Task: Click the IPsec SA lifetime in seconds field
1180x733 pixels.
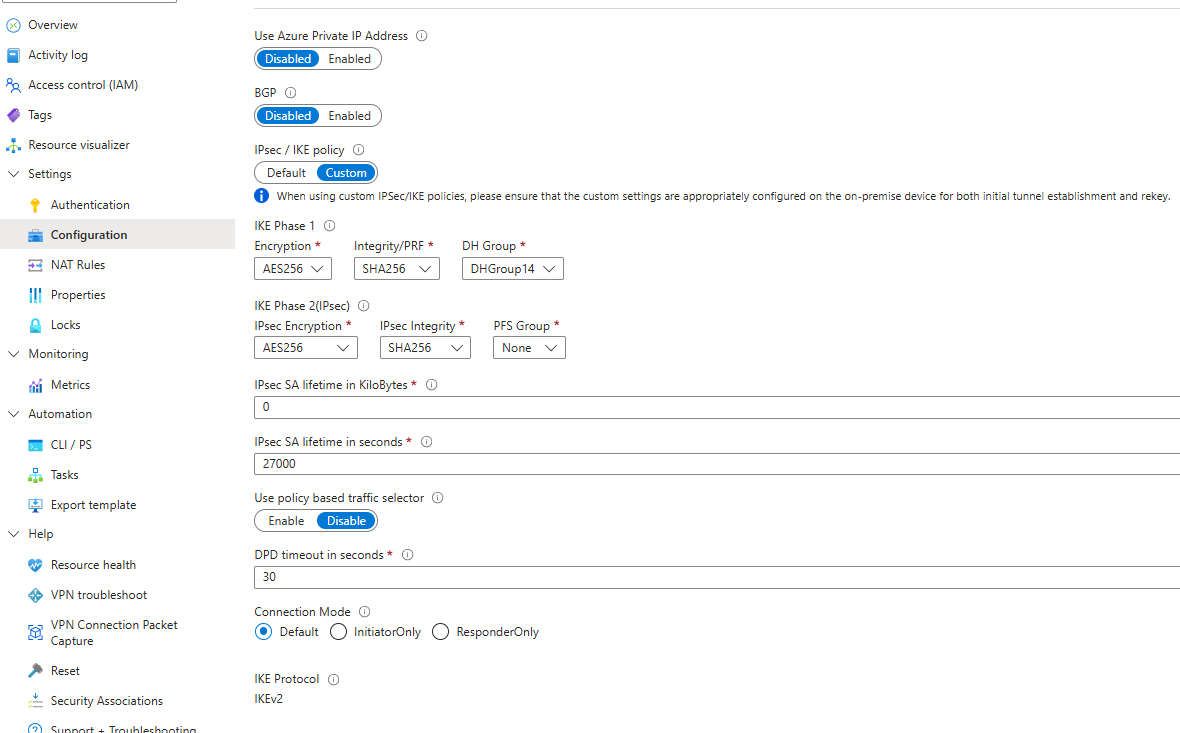Action: (x=716, y=464)
